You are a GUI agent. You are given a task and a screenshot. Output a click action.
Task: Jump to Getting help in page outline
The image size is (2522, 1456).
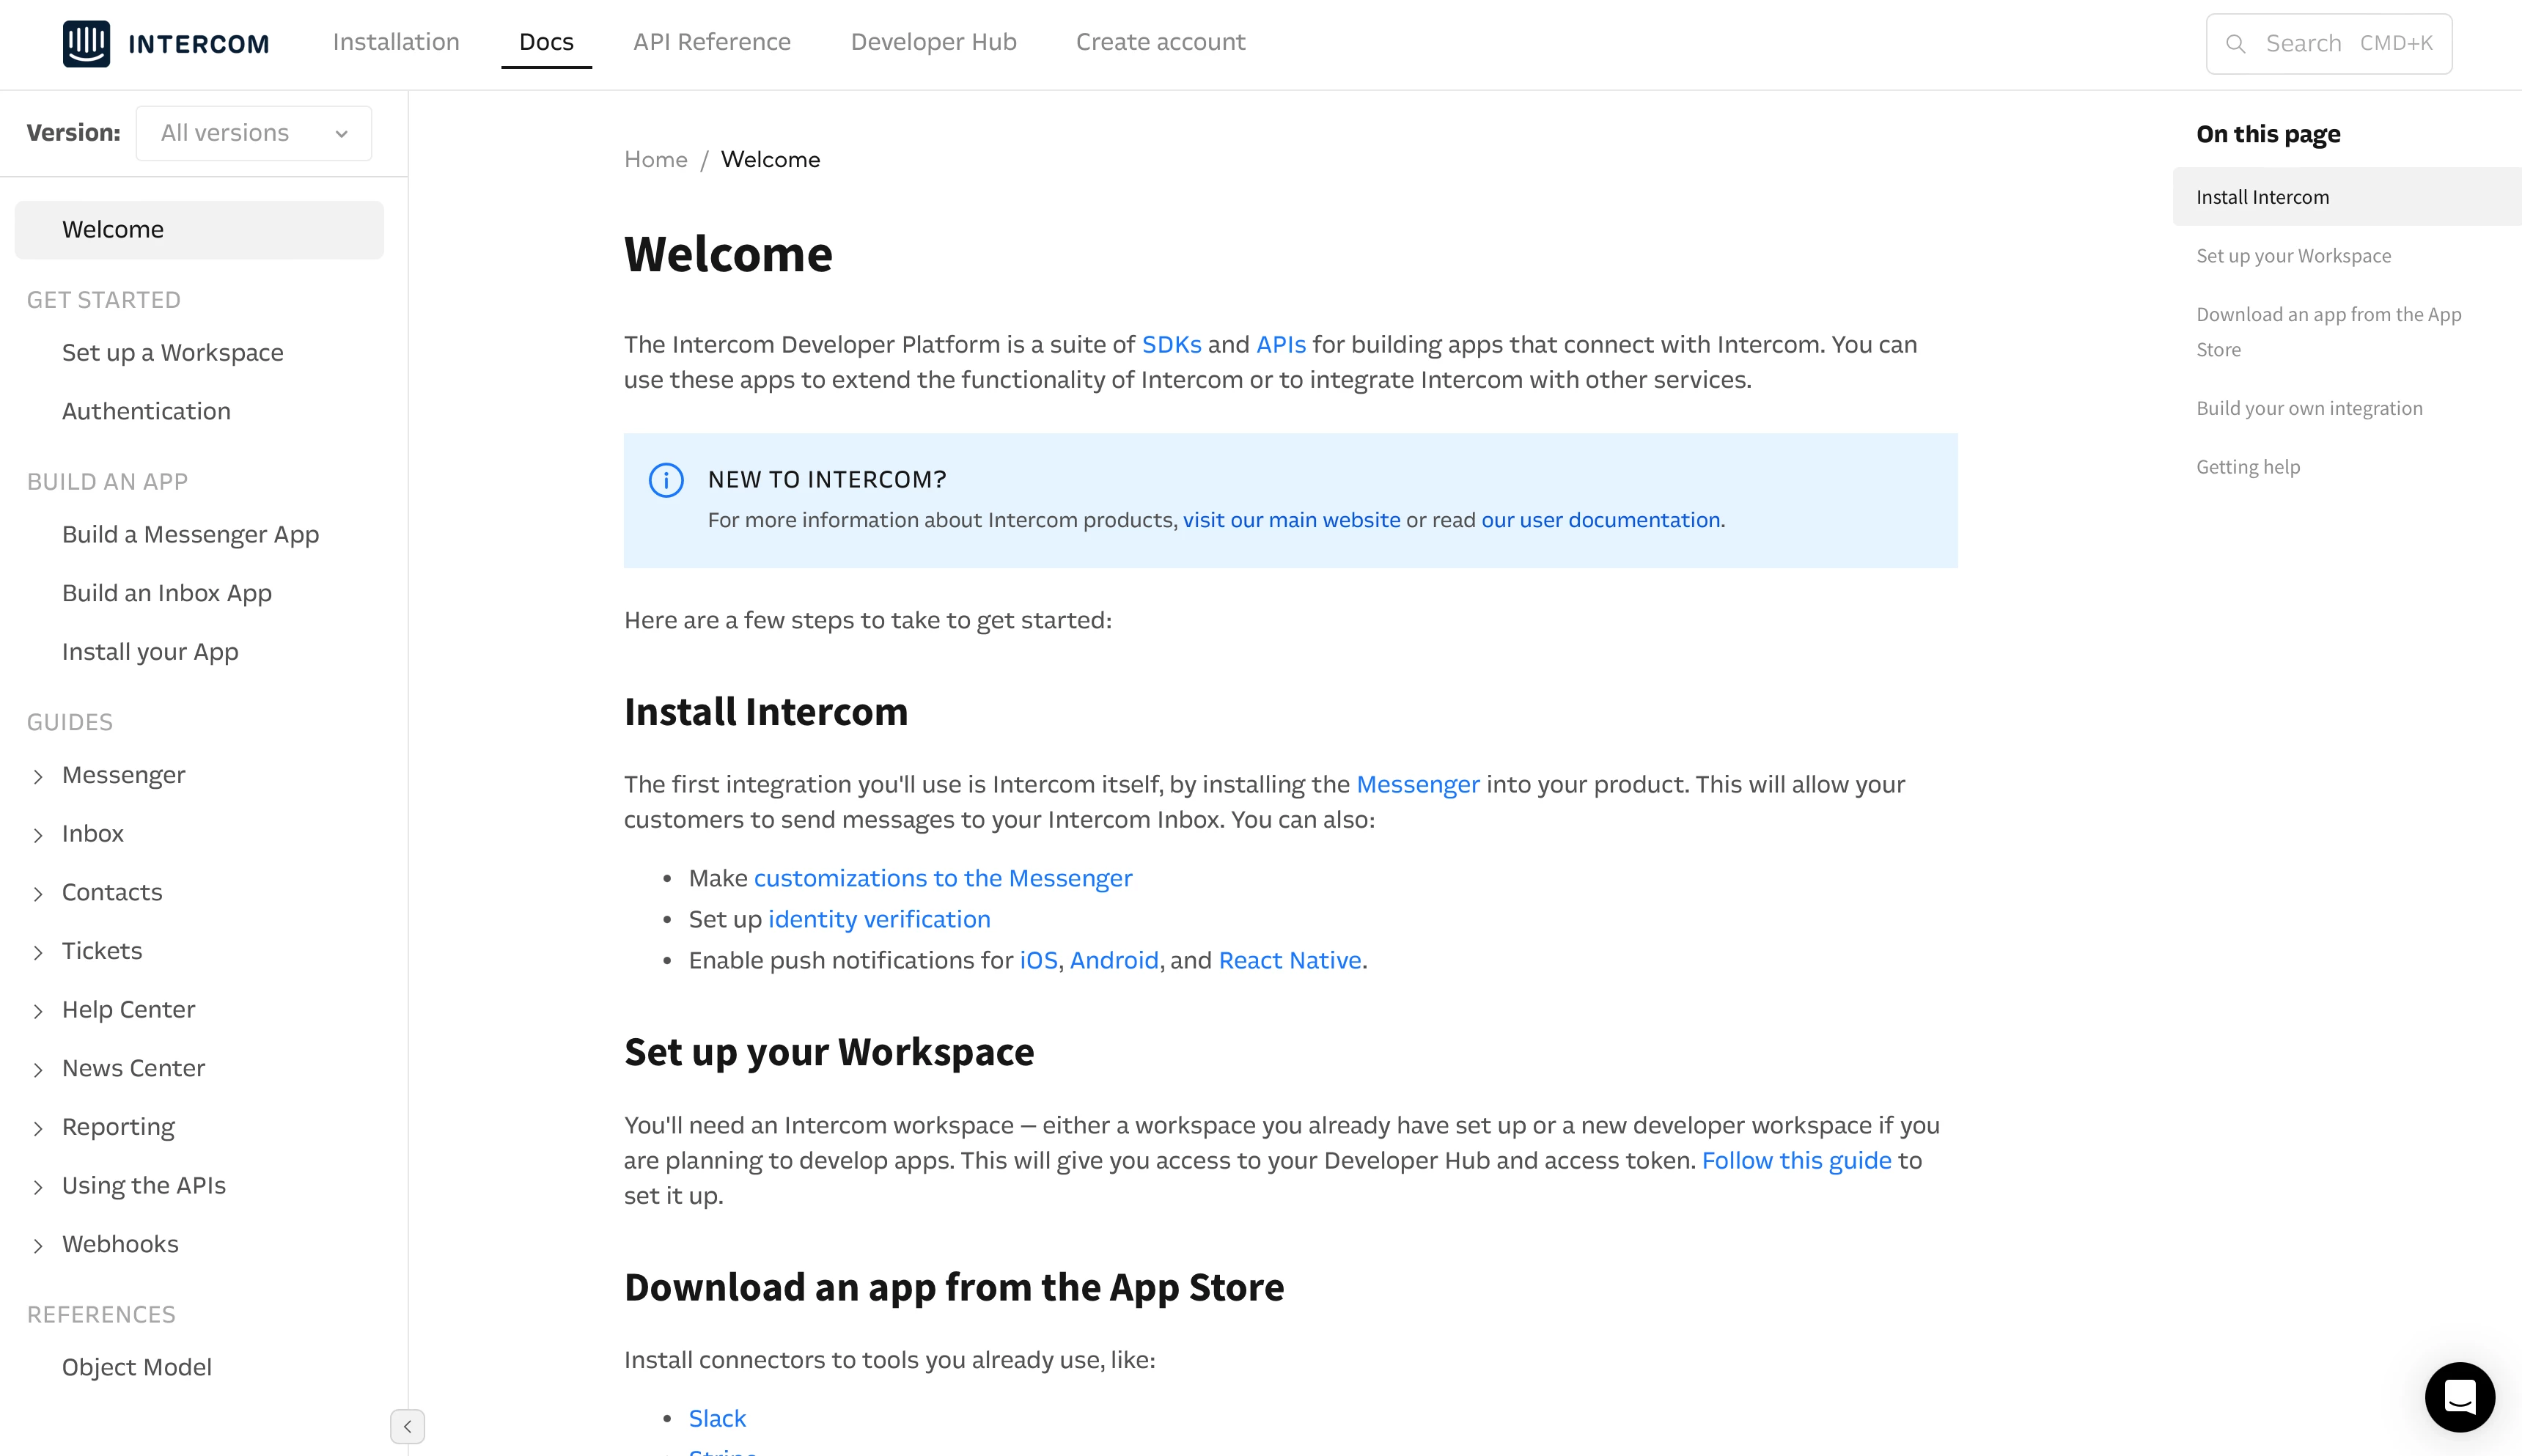(x=2248, y=467)
